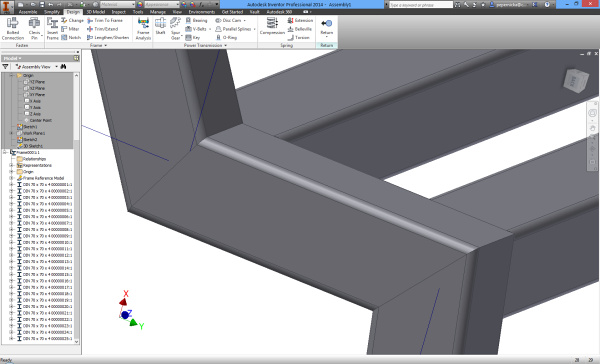
Task: Click the binoculars find icon in browser
Action: click(64, 67)
